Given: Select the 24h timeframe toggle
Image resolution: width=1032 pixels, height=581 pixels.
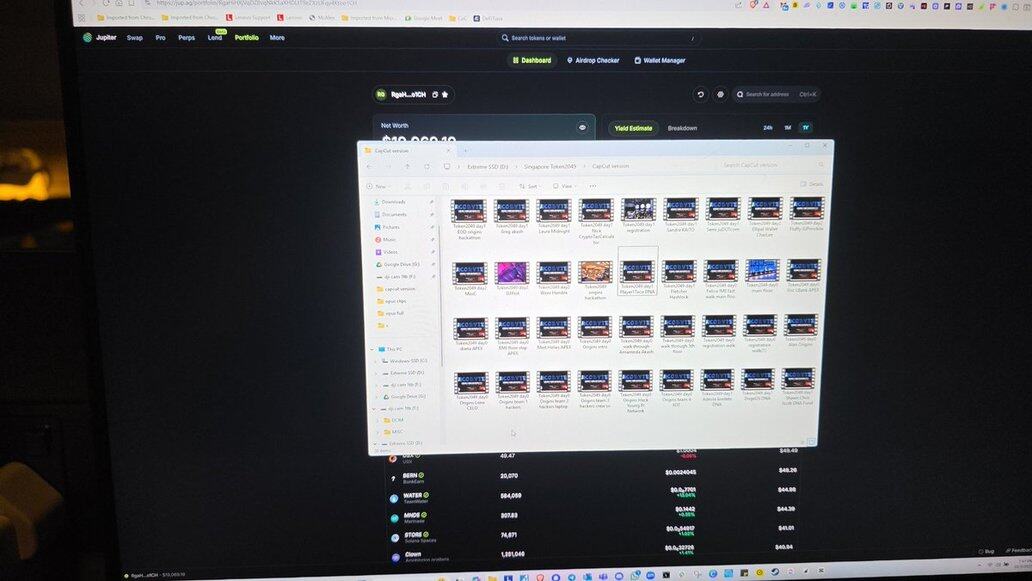Looking at the screenshot, I should 768,128.
